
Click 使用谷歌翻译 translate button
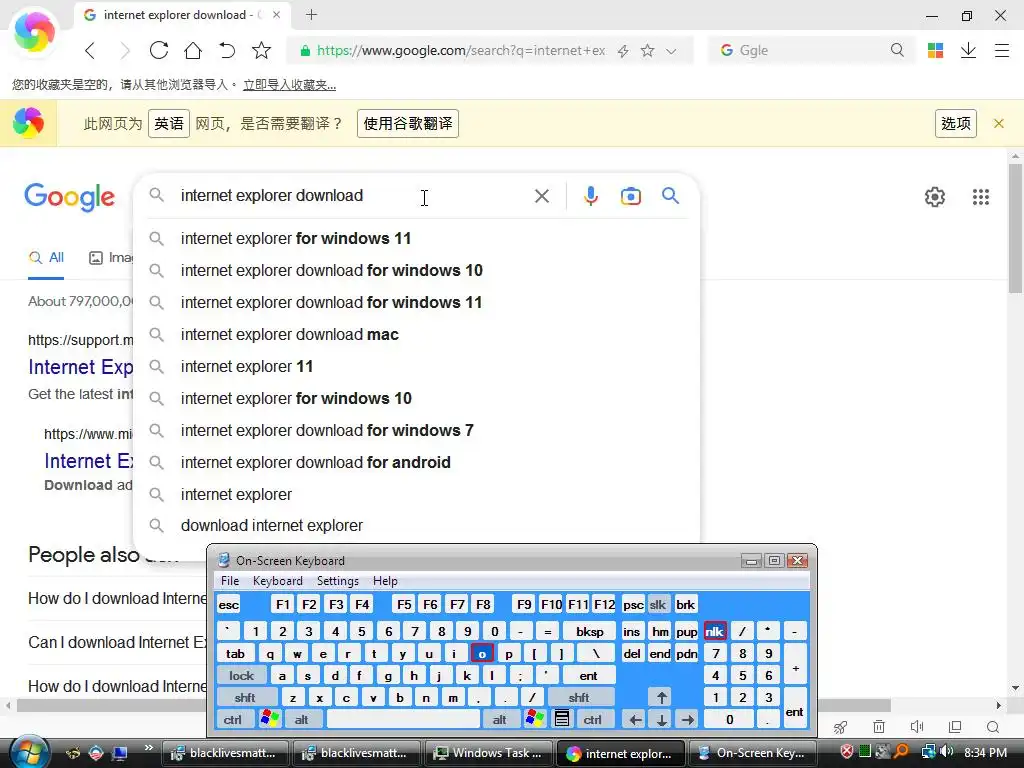(408, 123)
